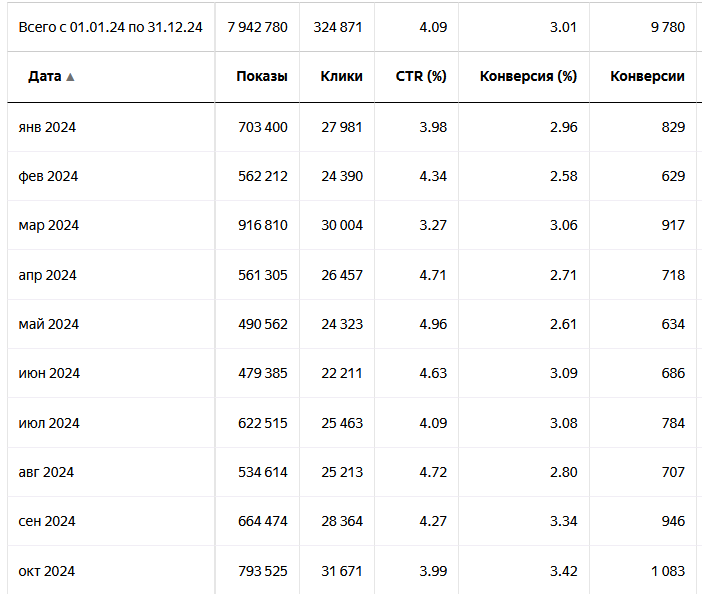
Task: Click the фев 2024 row label
Action: pos(48,176)
